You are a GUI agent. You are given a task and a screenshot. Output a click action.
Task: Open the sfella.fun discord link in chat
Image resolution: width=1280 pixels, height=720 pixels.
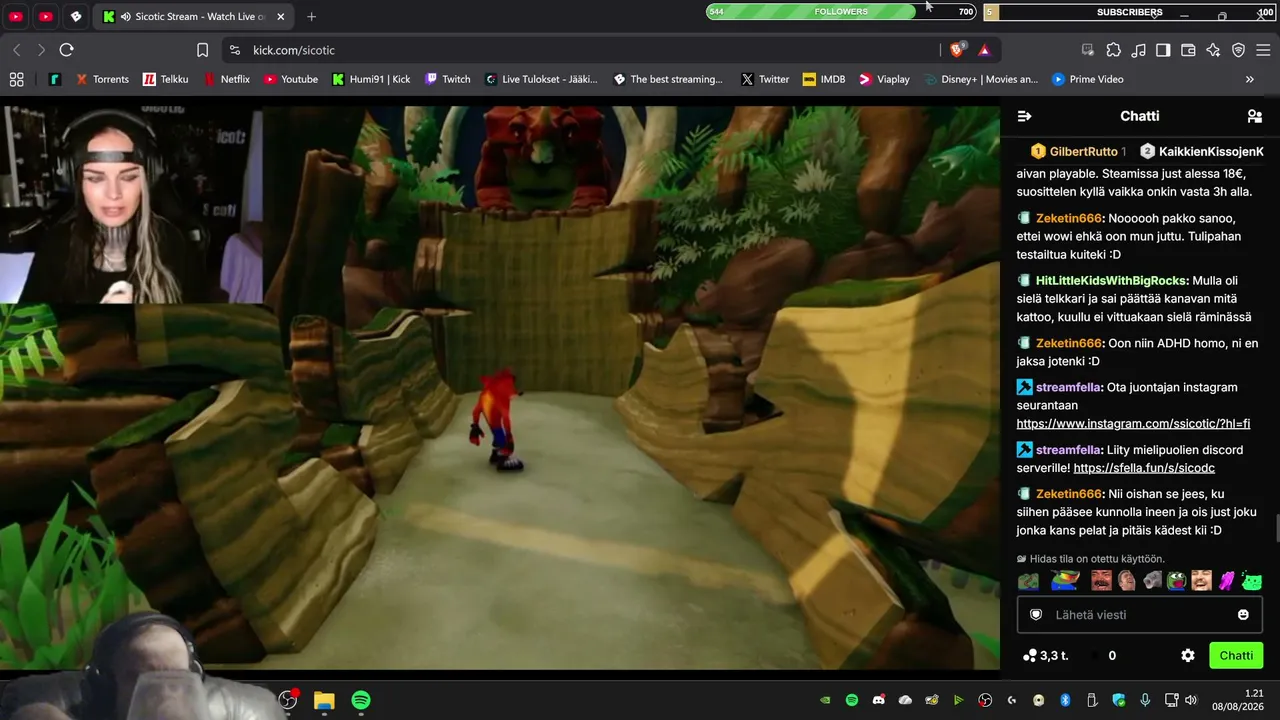[x=1144, y=468]
